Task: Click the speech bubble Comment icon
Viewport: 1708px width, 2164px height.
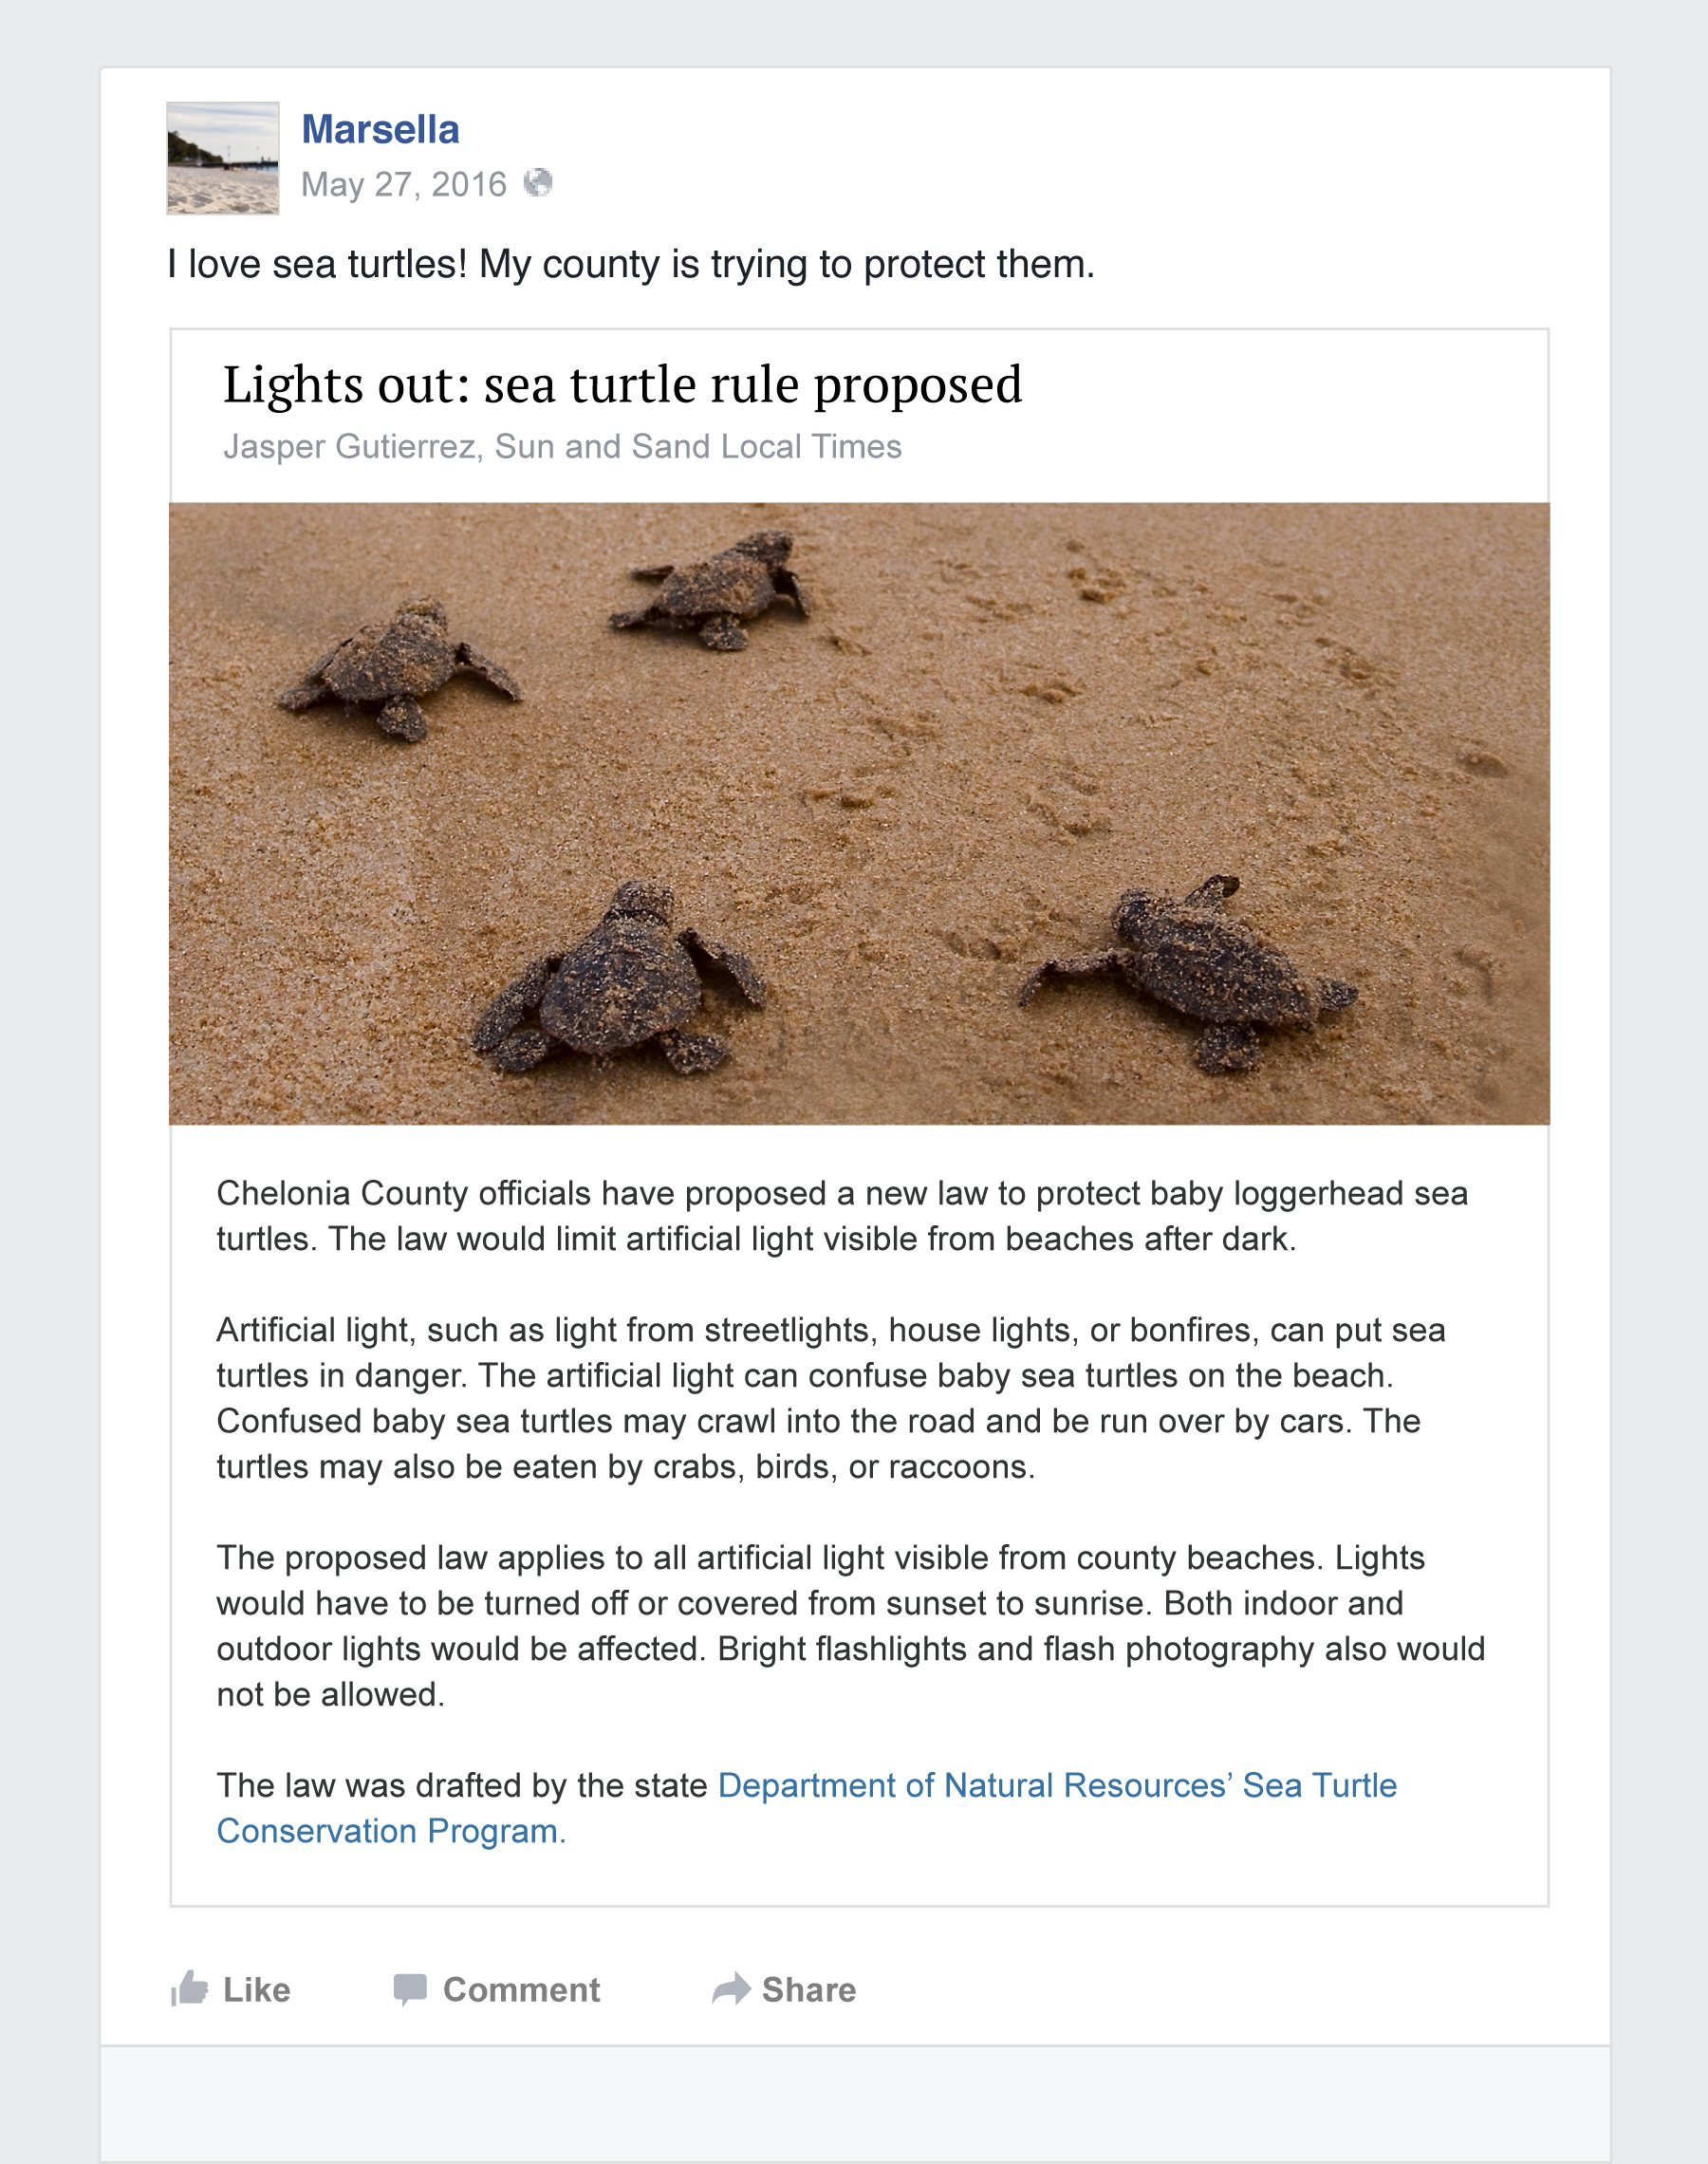Action: pos(410,1989)
